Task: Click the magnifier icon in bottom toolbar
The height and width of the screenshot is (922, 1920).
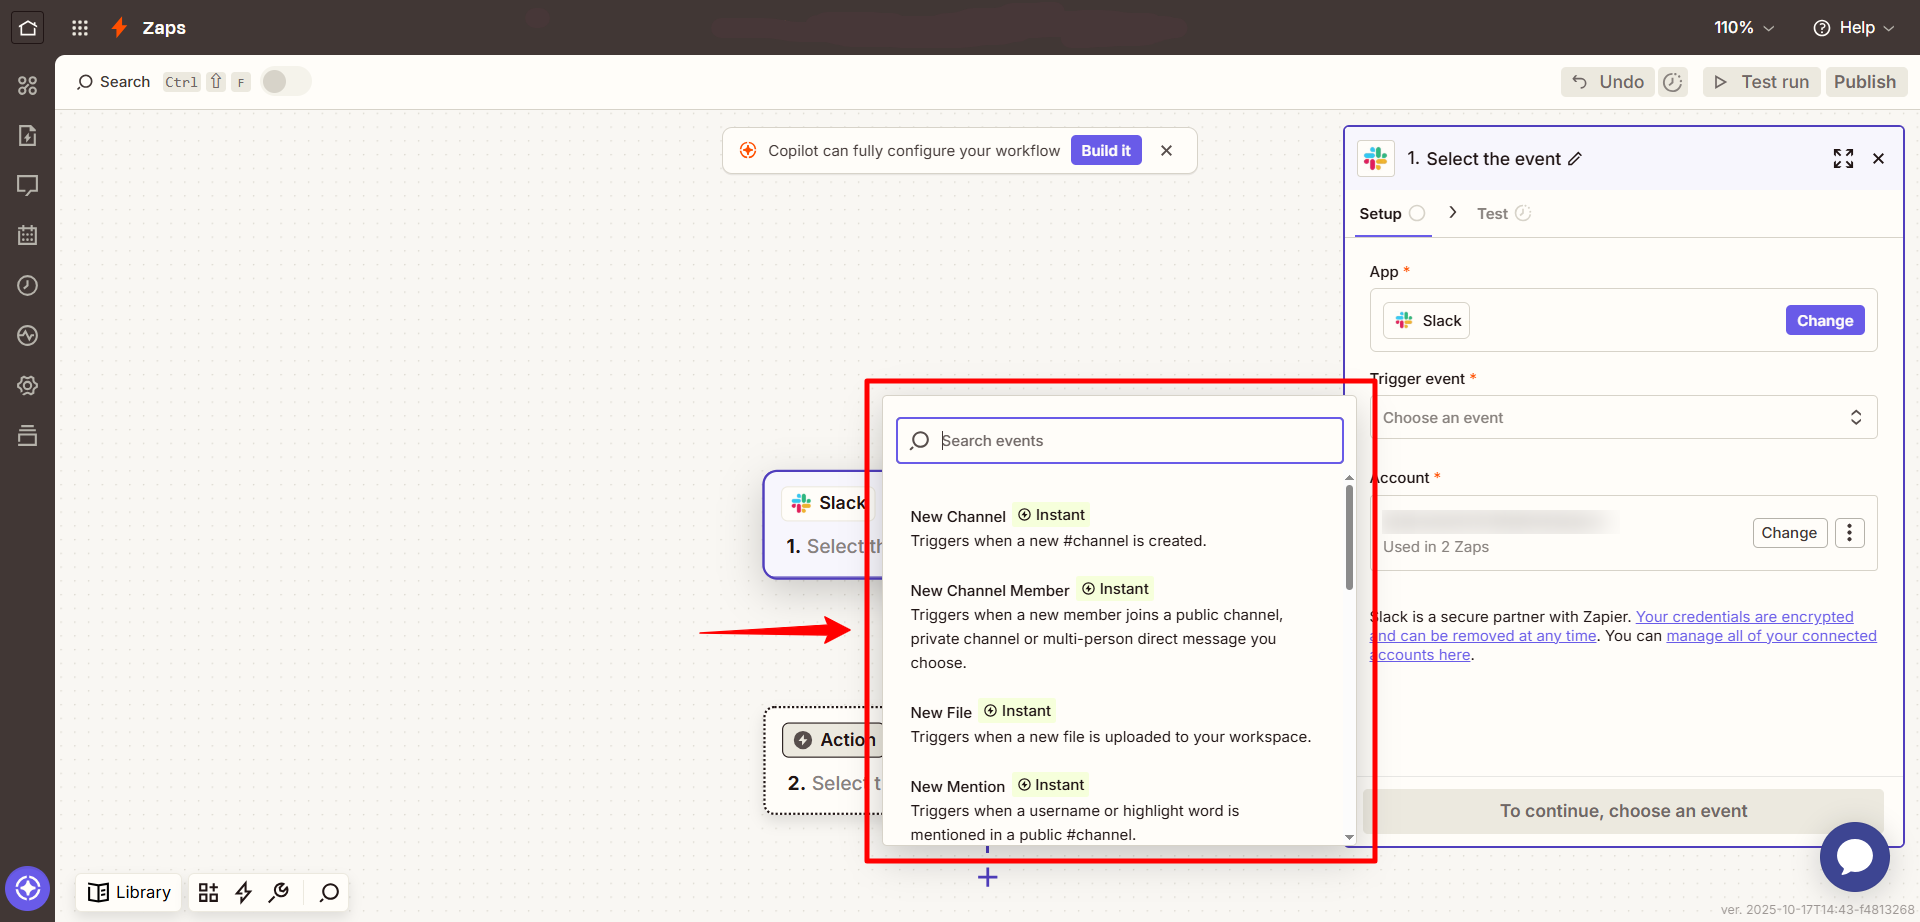Action: pyautogui.click(x=329, y=893)
